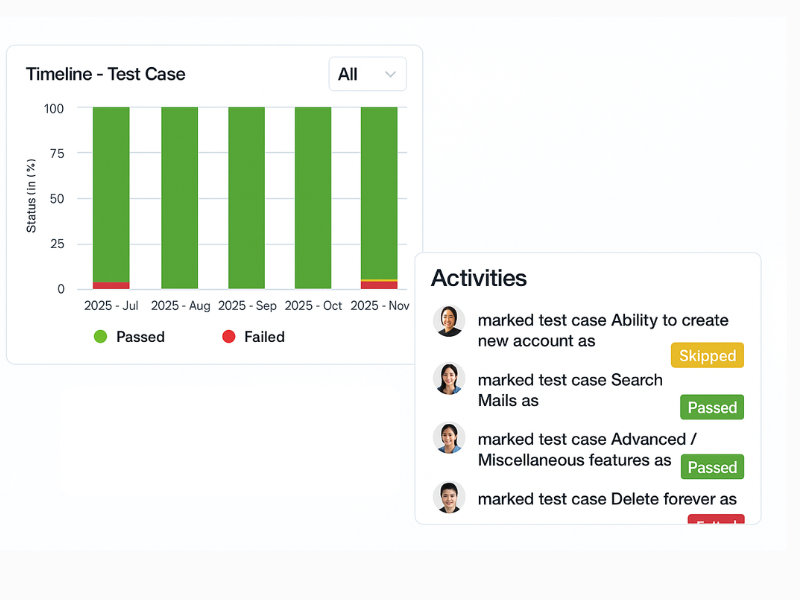Click the red failure segment of the July bar
Viewport: 800px width, 600px height.
tap(110, 286)
